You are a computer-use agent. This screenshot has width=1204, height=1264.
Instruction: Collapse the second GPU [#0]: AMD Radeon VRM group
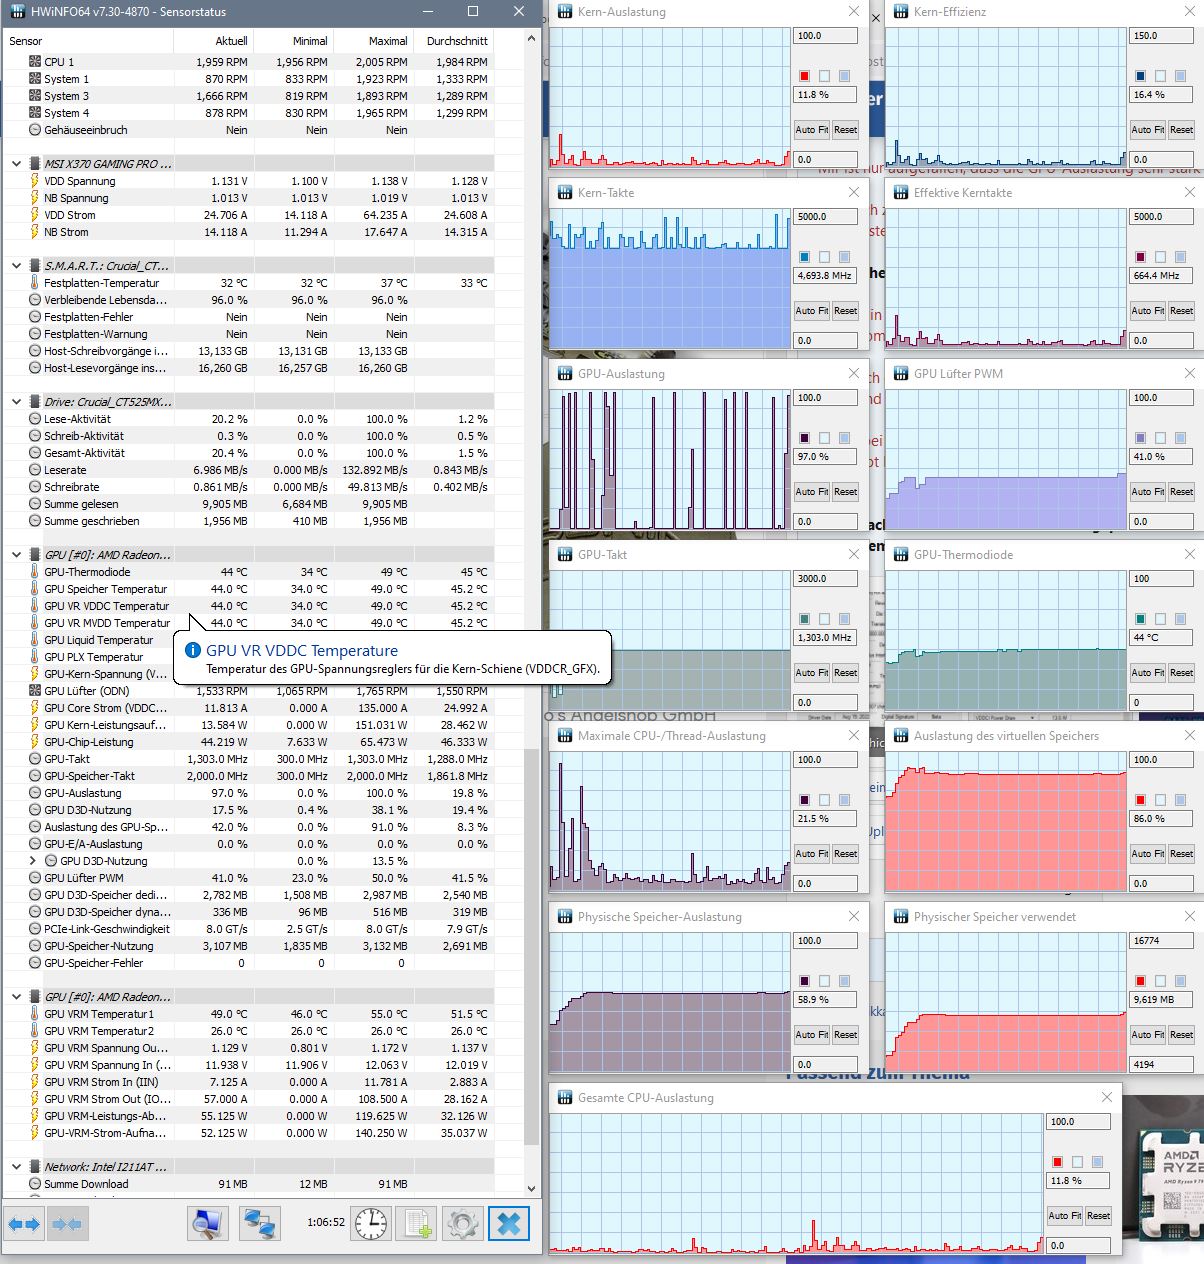(x=16, y=997)
